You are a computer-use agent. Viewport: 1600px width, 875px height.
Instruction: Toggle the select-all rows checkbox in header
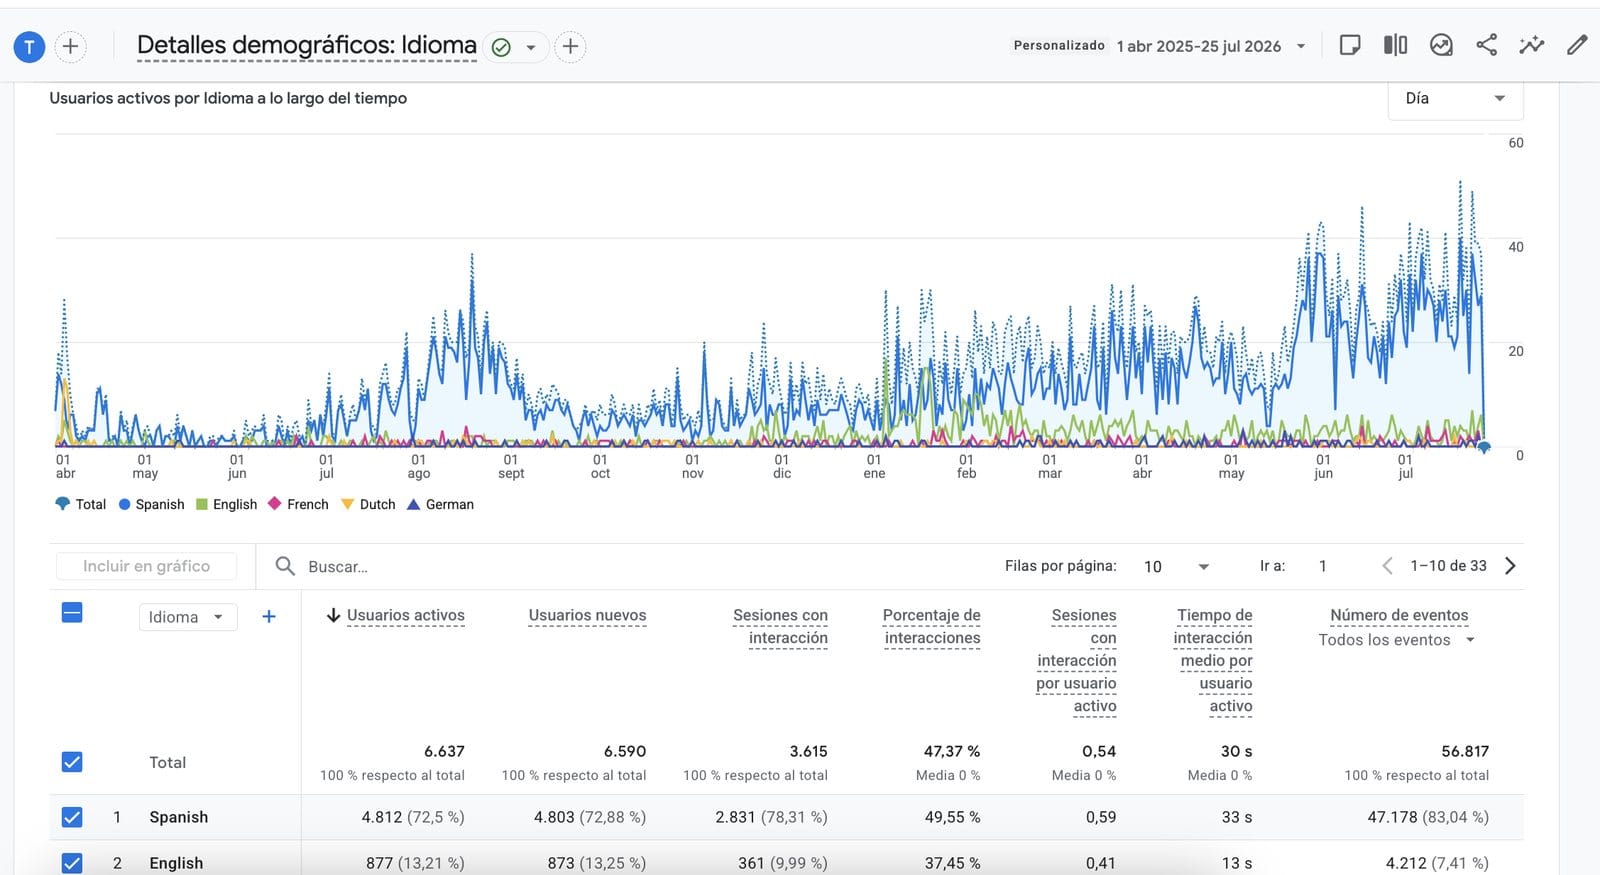coord(72,613)
